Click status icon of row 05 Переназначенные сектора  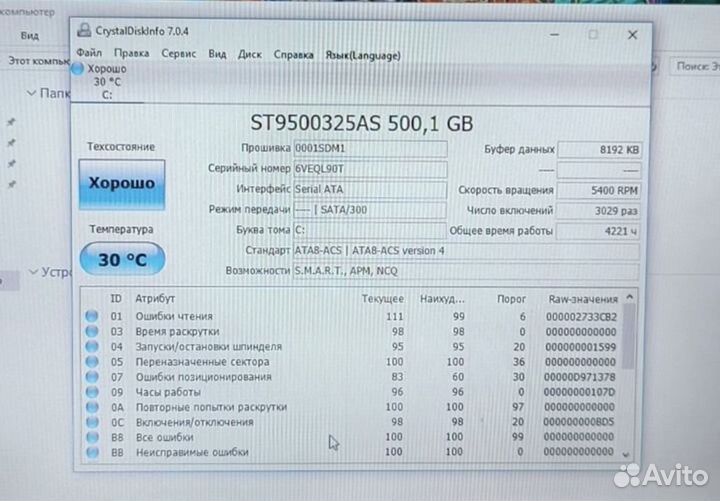click(x=92, y=361)
